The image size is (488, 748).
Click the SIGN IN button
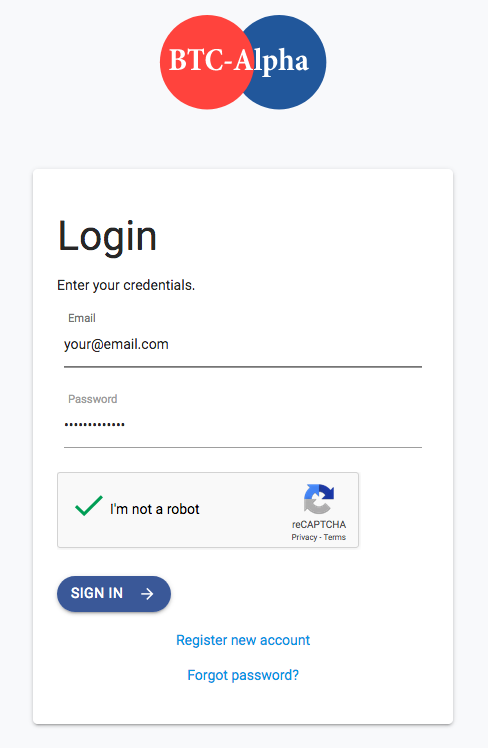[114, 593]
